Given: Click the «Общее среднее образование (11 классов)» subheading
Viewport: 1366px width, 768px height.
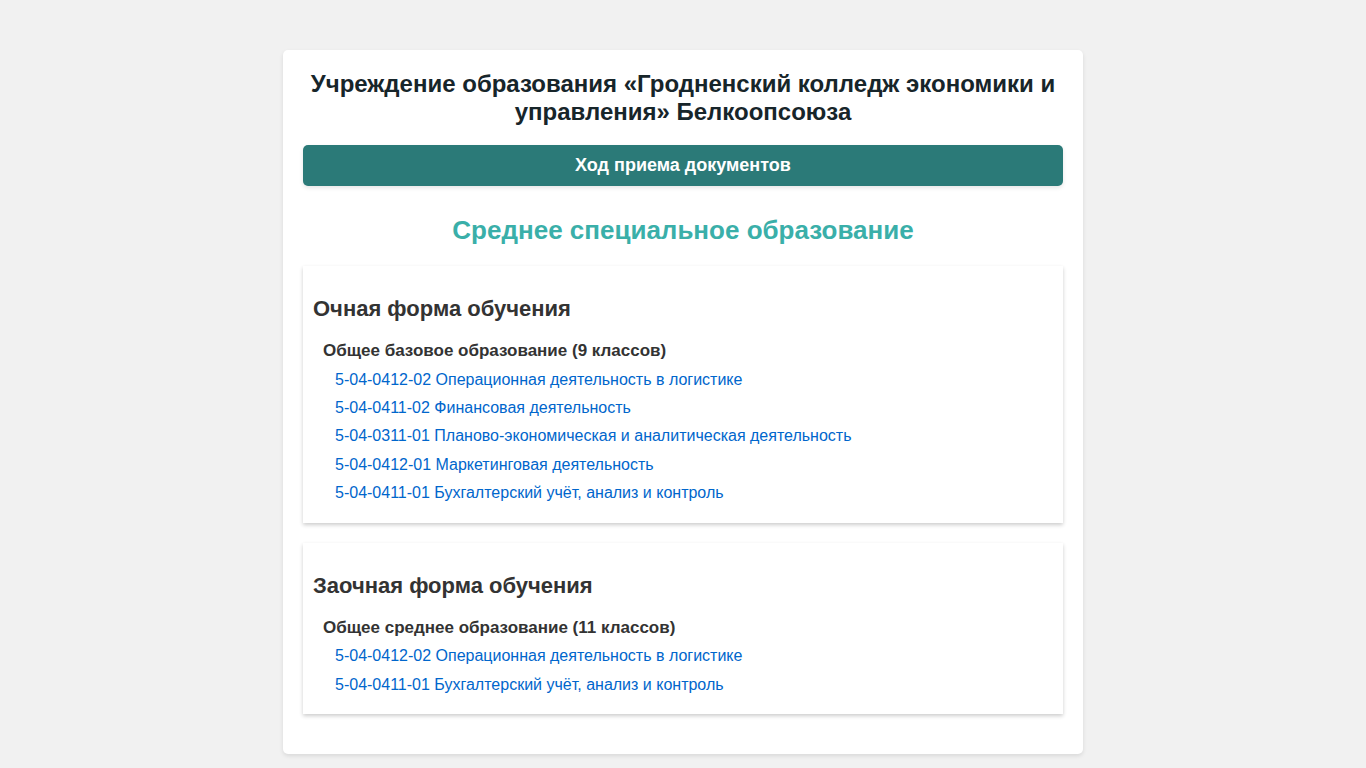Looking at the screenshot, I should click(499, 627).
